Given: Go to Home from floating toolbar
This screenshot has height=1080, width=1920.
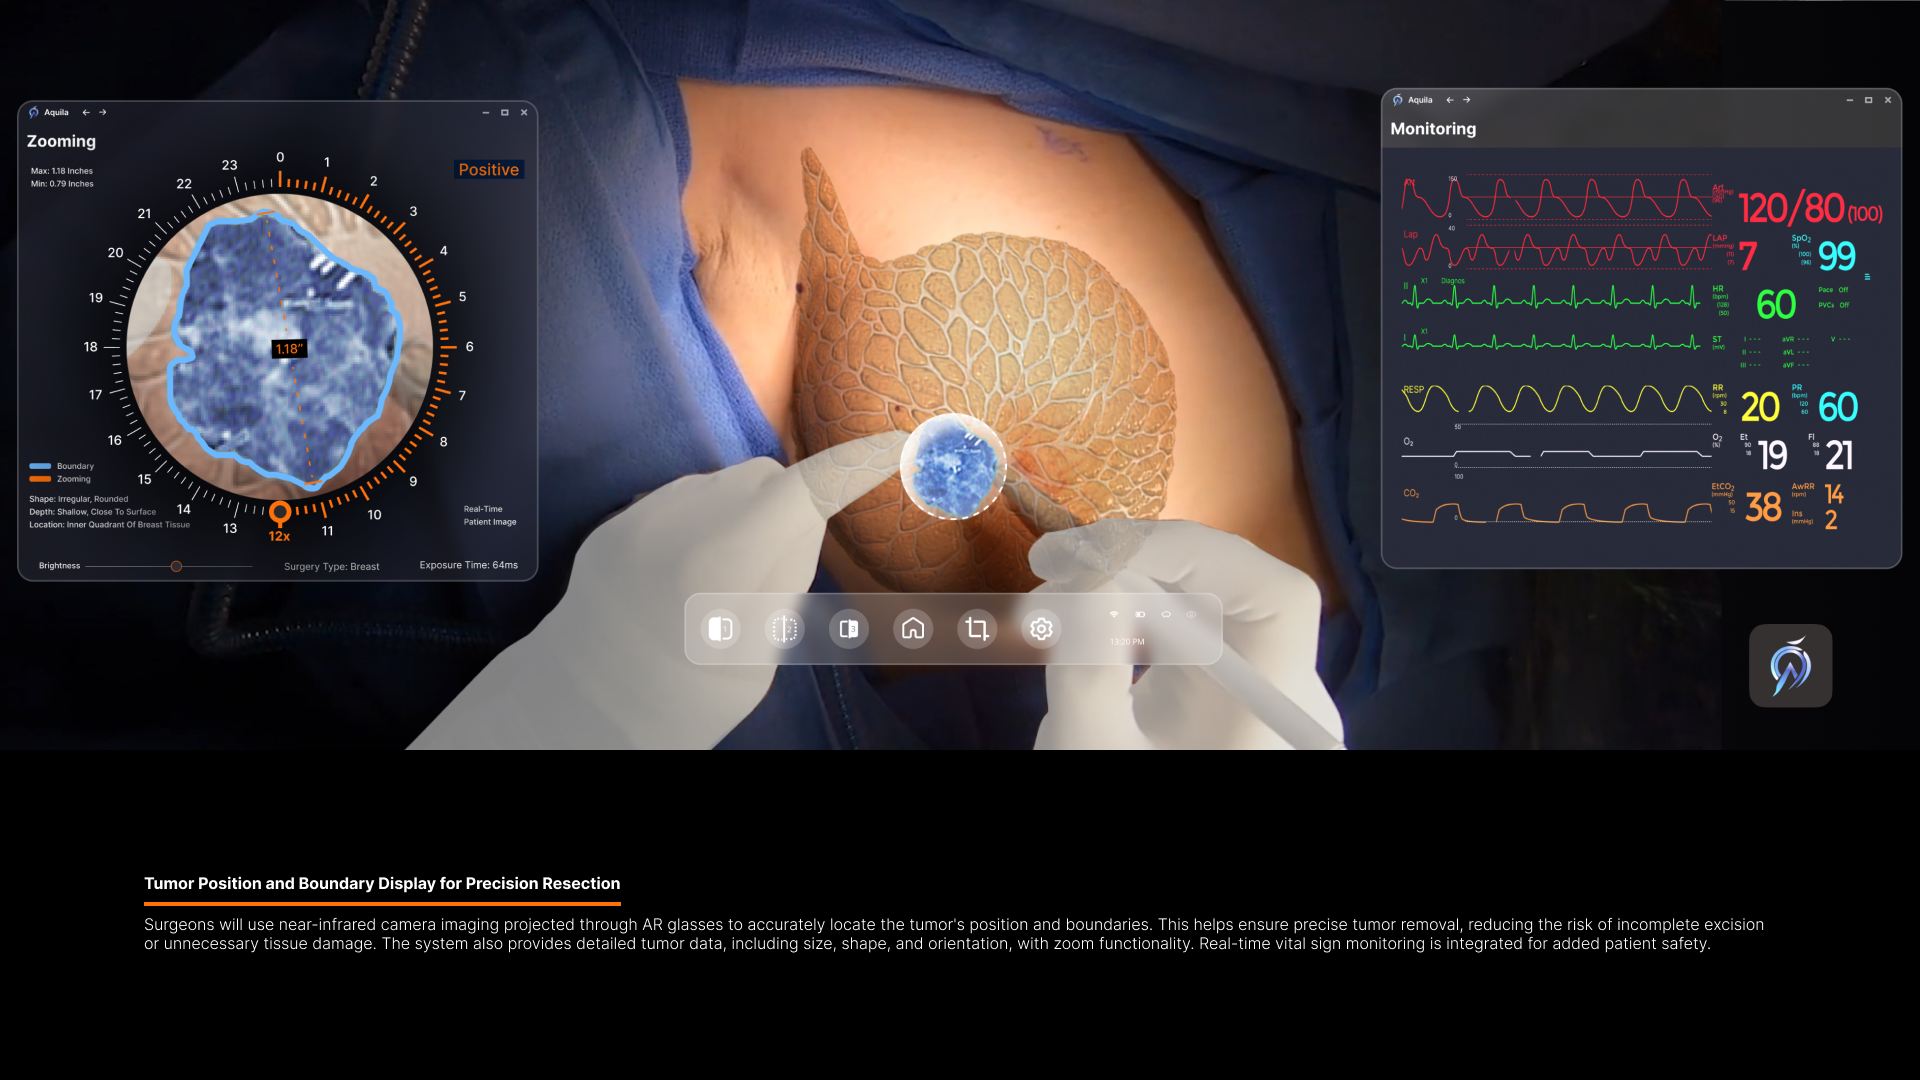Looking at the screenshot, I should click(x=912, y=629).
